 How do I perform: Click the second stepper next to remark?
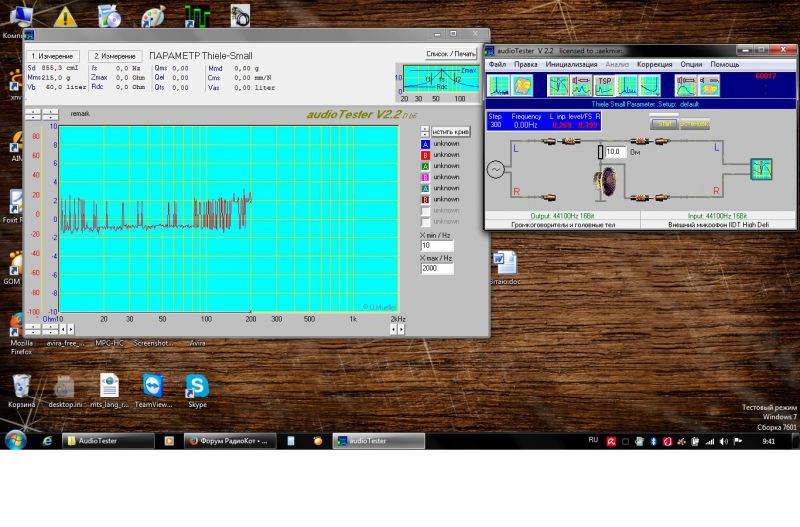click(51, 114)
